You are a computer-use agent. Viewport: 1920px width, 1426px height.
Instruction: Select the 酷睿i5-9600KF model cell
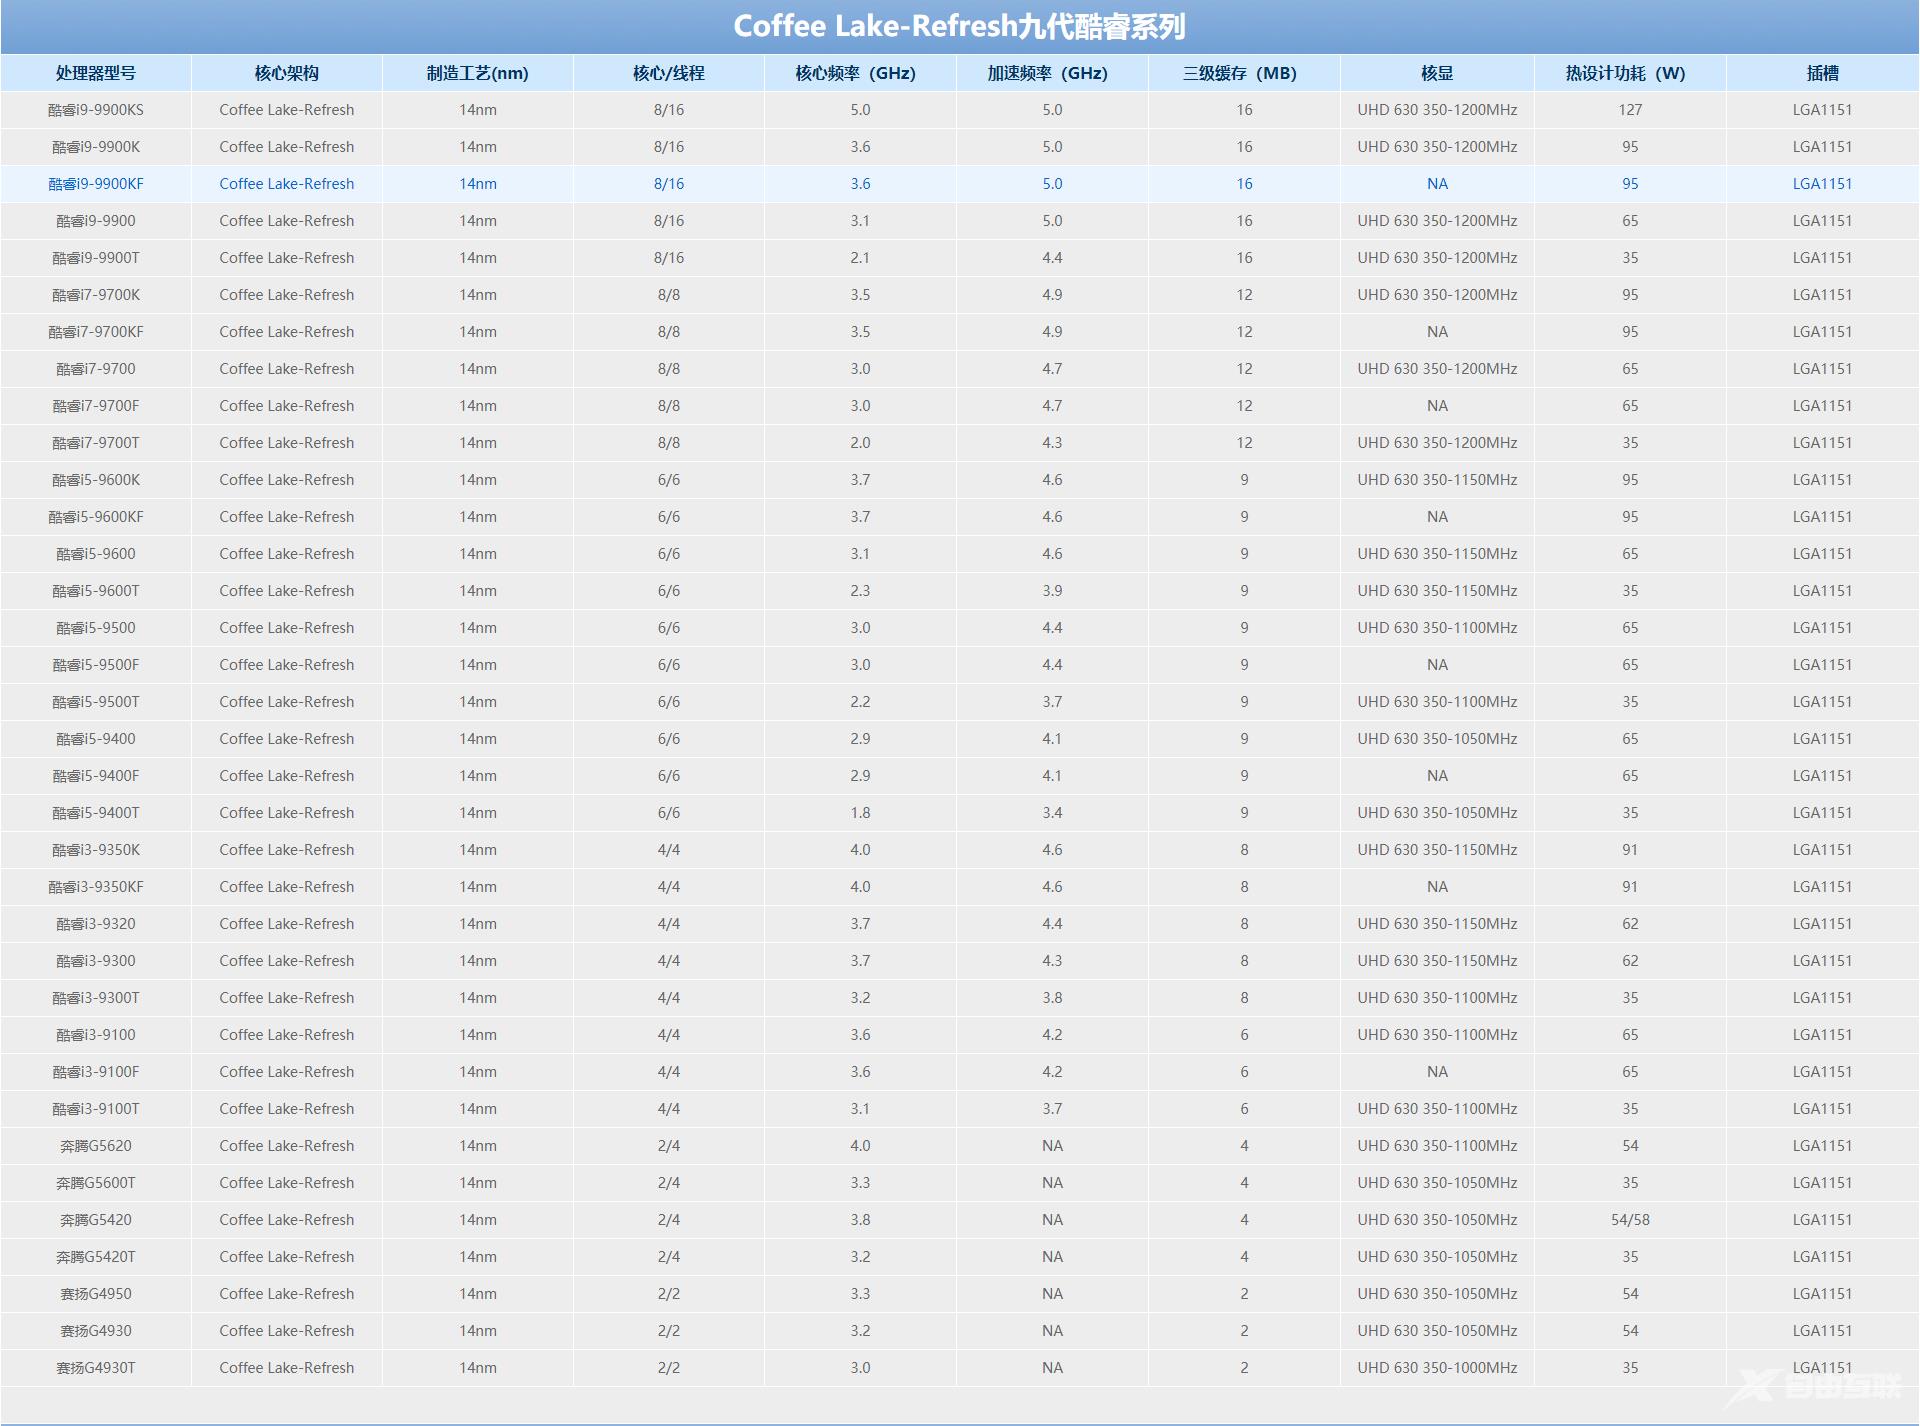pyautogui.click(x=96, y=517)
